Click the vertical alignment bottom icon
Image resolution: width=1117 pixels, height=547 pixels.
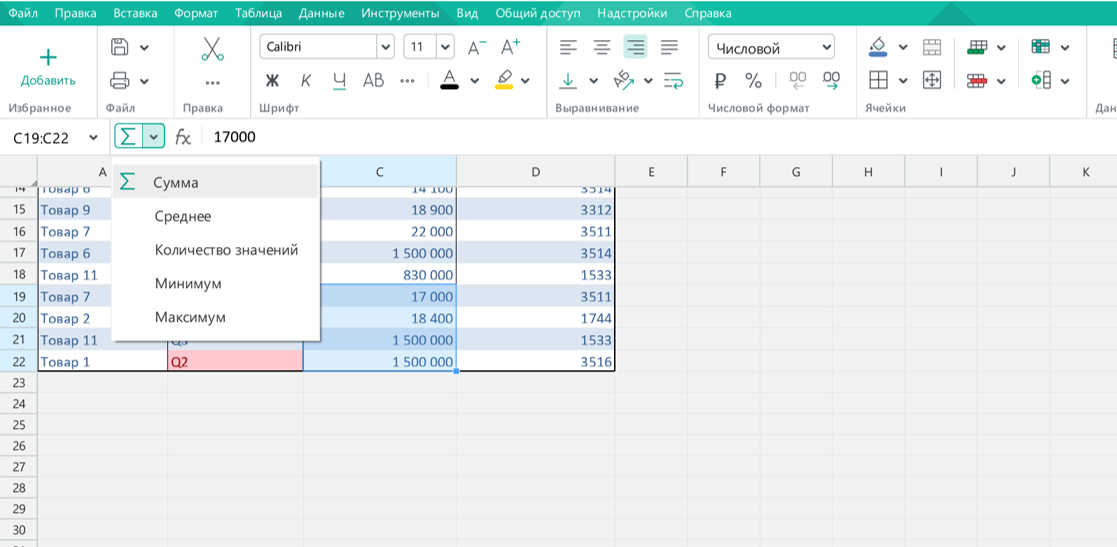[568, 80]
